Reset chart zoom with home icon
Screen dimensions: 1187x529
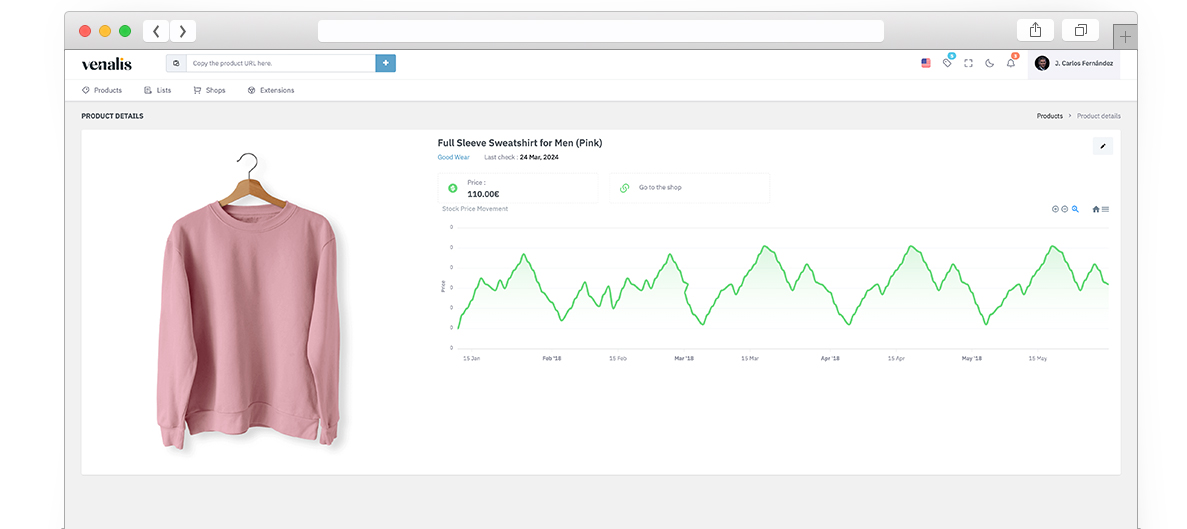(1096, 209)
